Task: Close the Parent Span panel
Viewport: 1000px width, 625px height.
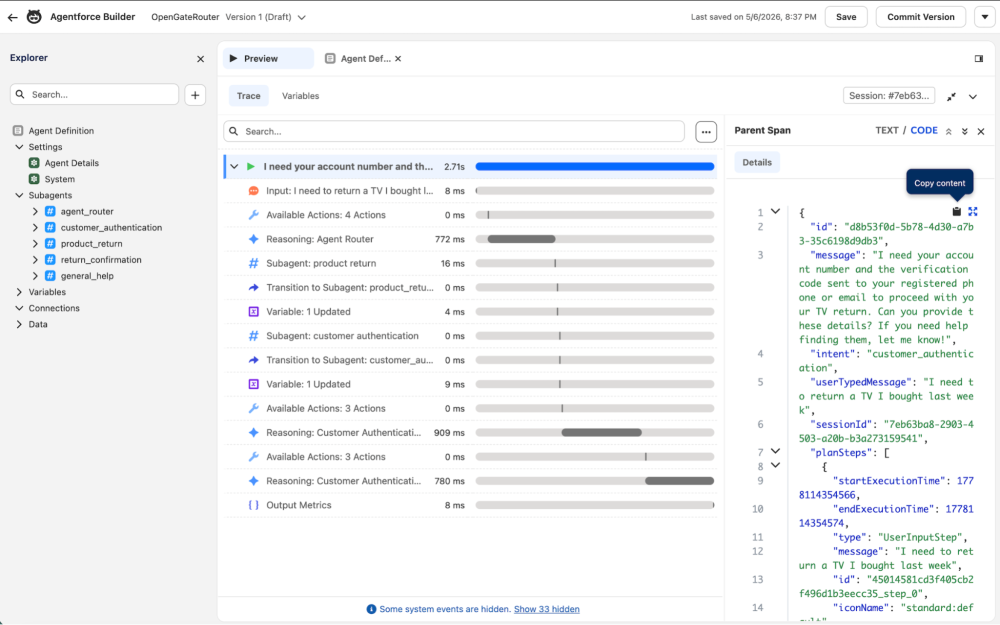Action: pos(981,131)
